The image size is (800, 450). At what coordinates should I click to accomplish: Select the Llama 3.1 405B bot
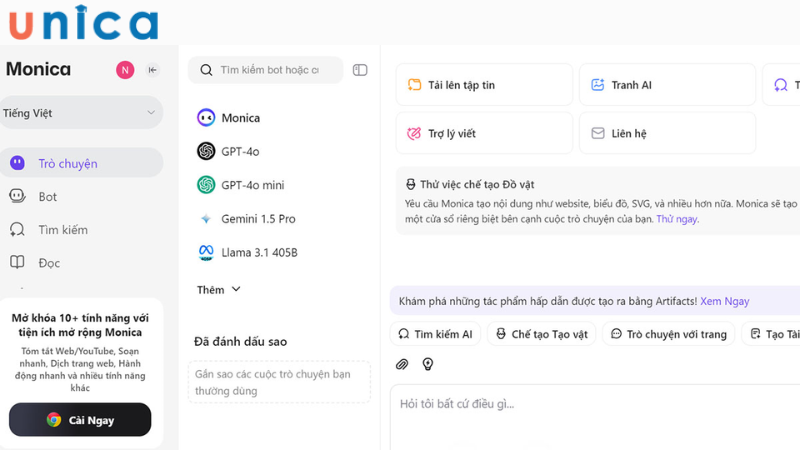[258, 253]
